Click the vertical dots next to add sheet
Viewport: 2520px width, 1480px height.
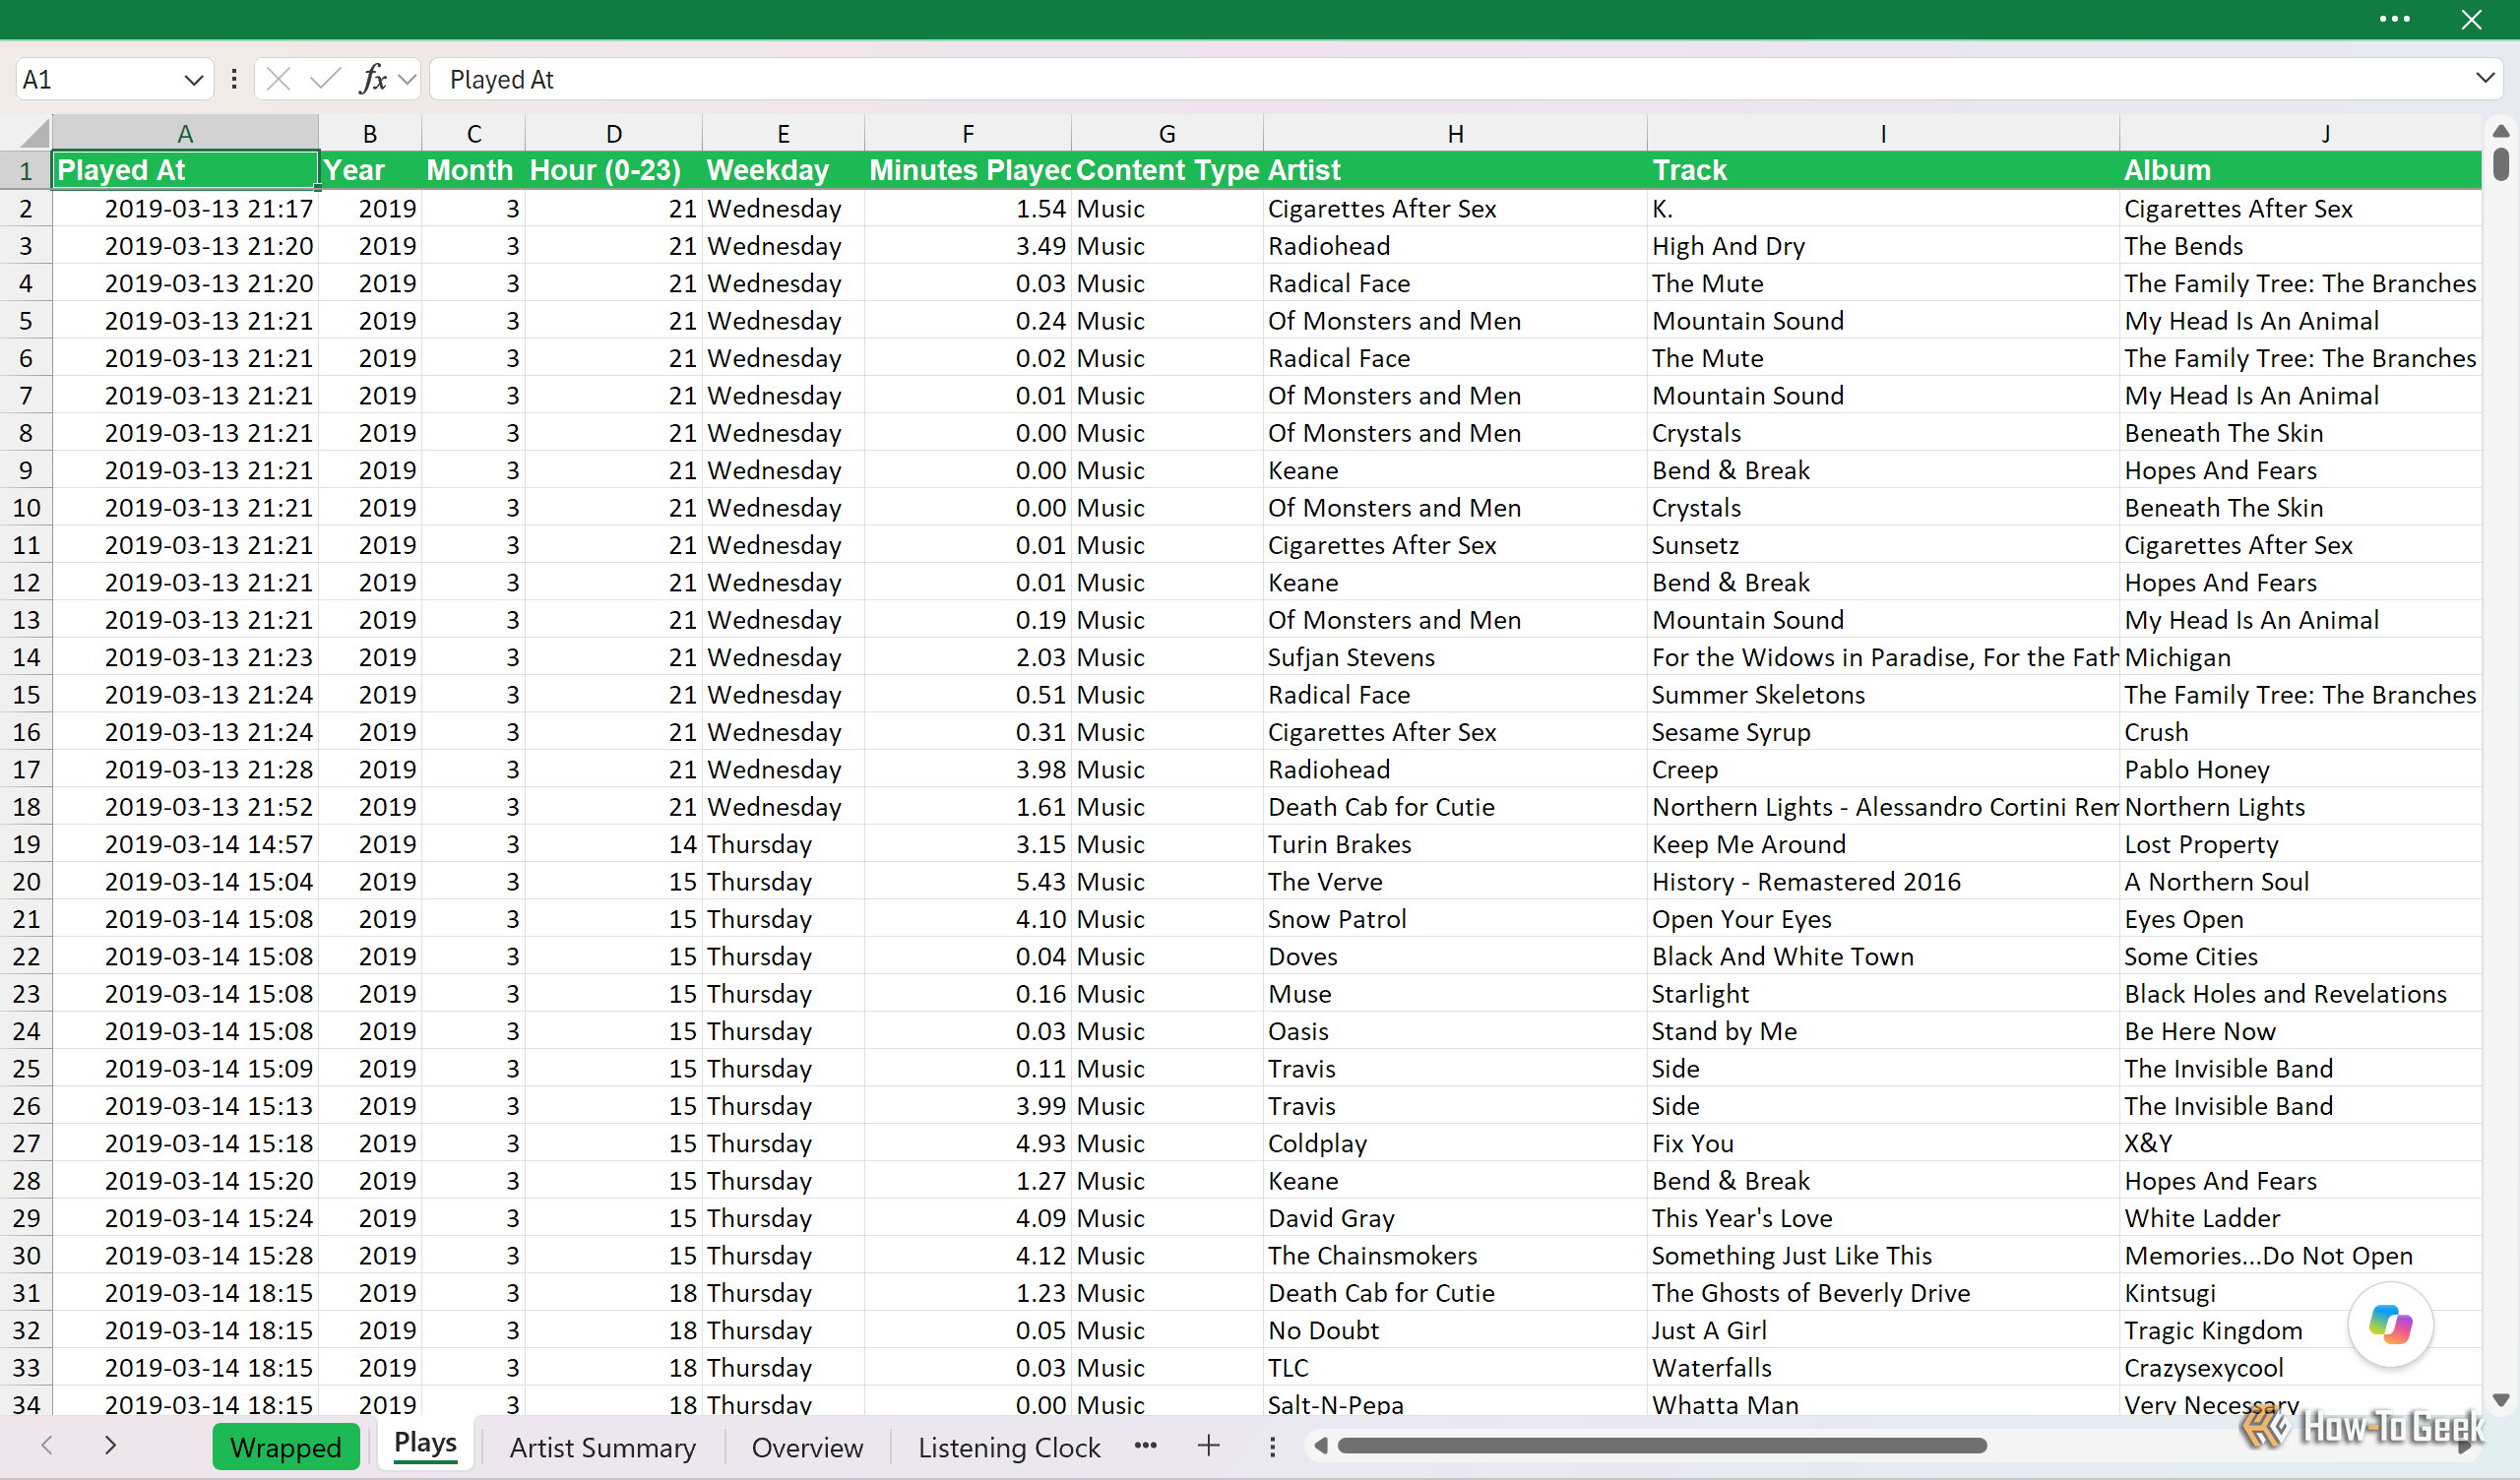[1272, 1446]
